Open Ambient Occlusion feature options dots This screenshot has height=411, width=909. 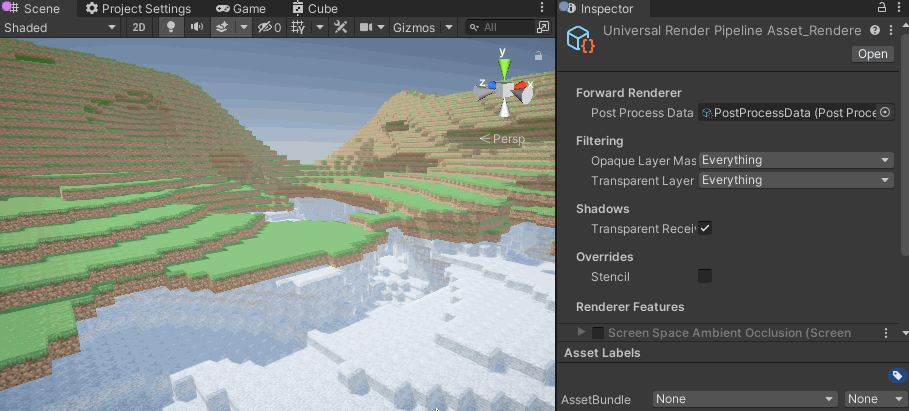tap(886, 333)
